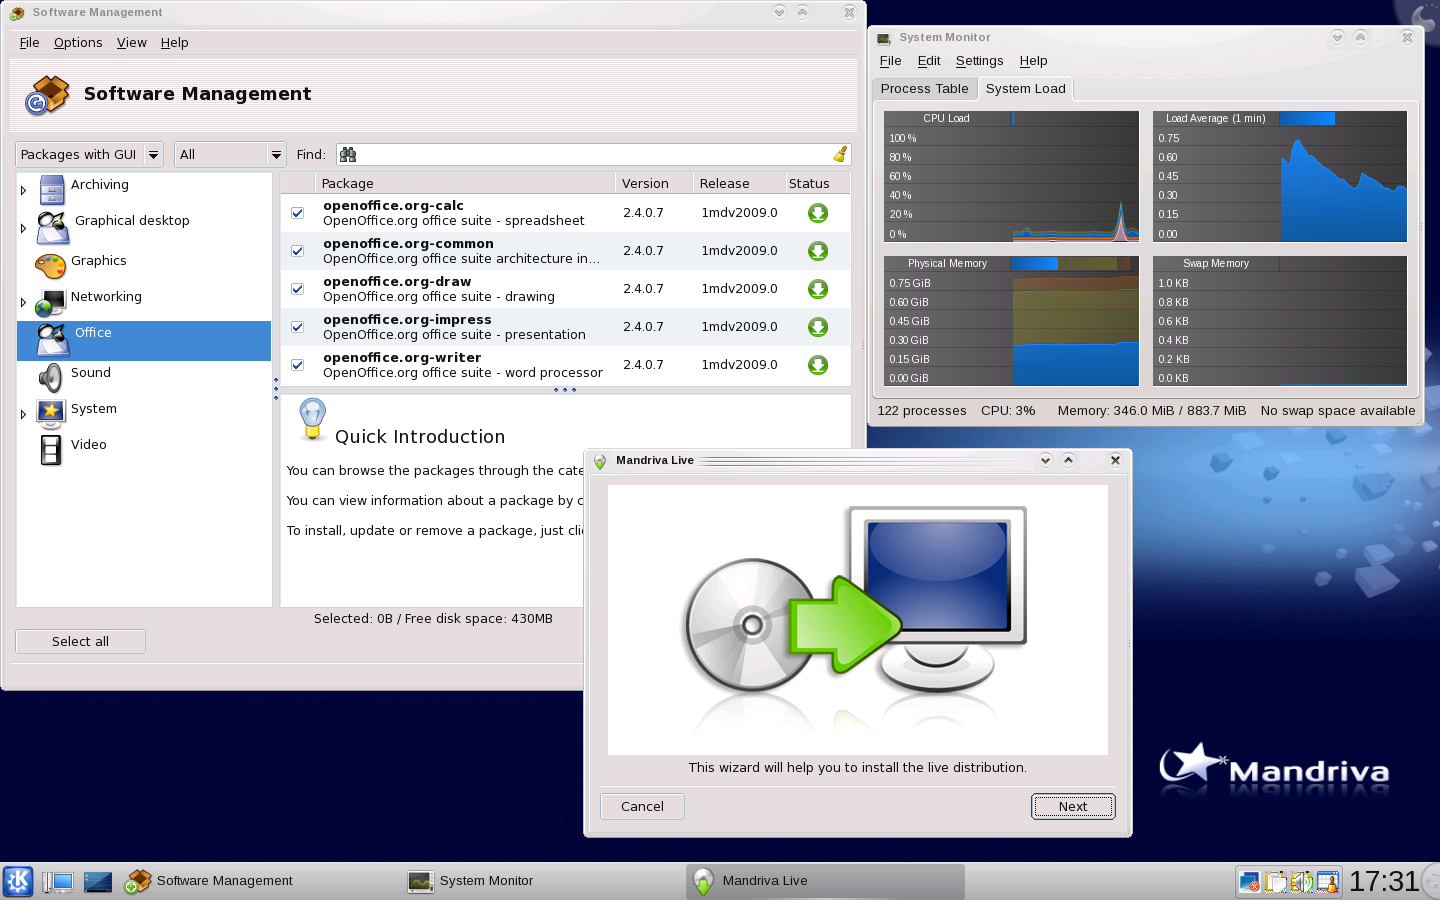Uncheck the openoffice.org-draw package checkbox
Image resolution: width=1440 pixels, height=900 pixels.
click(297, 289)
